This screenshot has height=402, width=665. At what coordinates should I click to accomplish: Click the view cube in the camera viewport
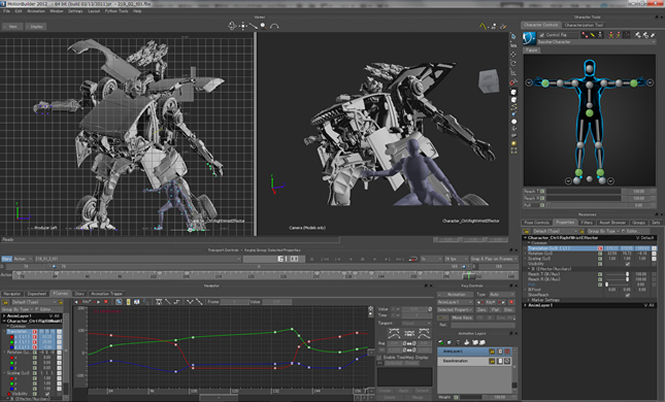[x=488, y=81]
